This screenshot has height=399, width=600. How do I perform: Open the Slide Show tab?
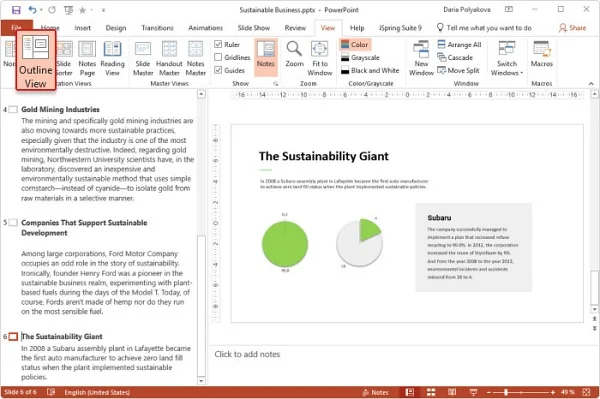tap(253, 28)
